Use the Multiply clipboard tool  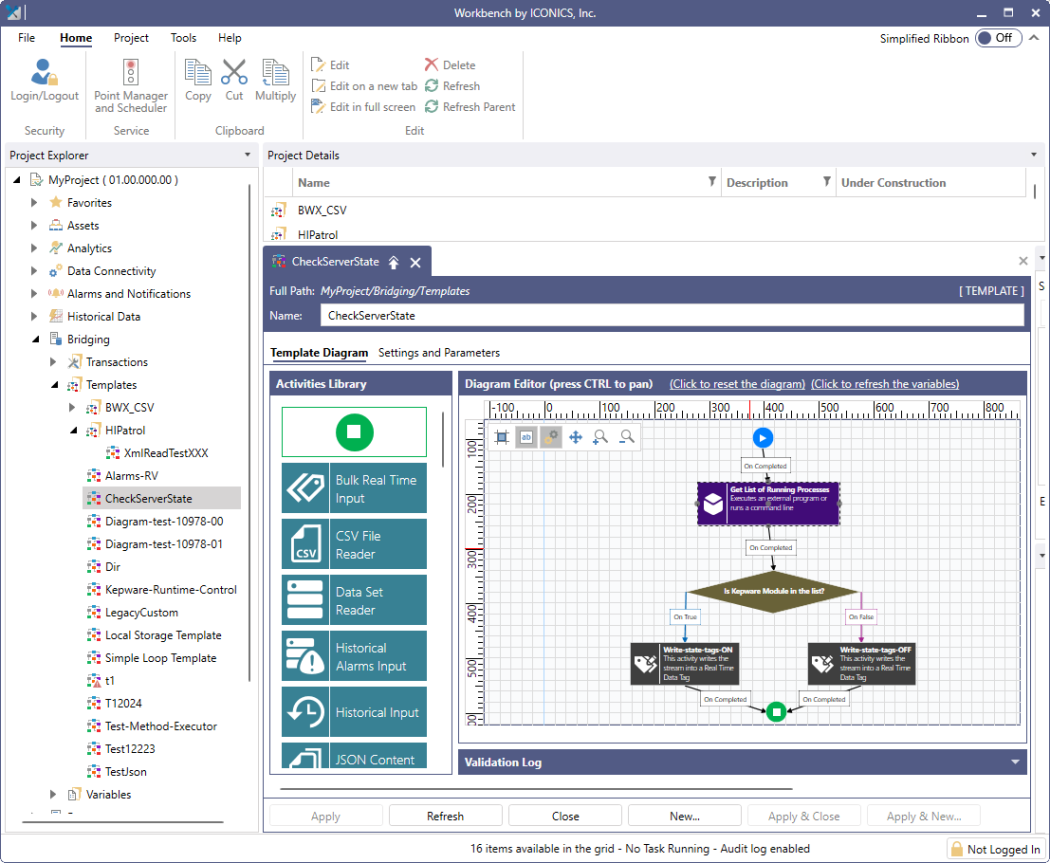(x=275, y=80)
